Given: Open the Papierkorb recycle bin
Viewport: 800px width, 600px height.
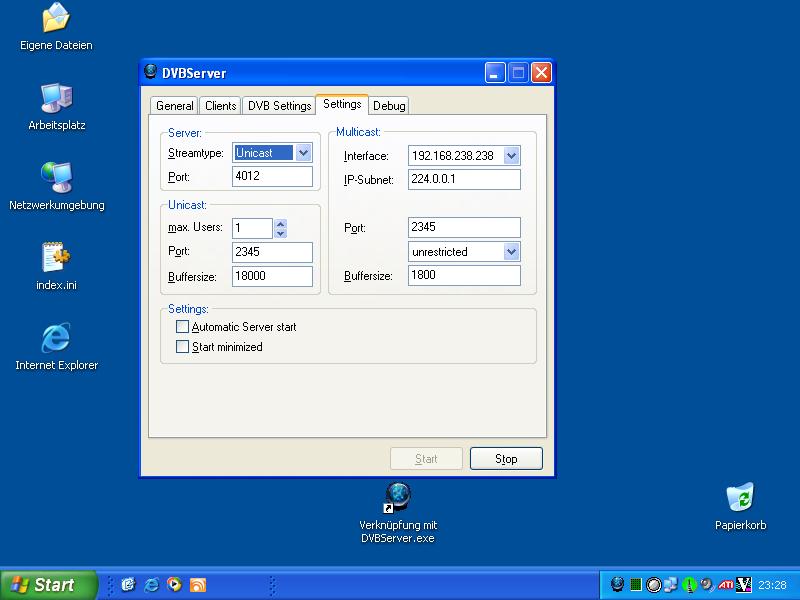Looking at the screenshot, I should tap(740, 497).
